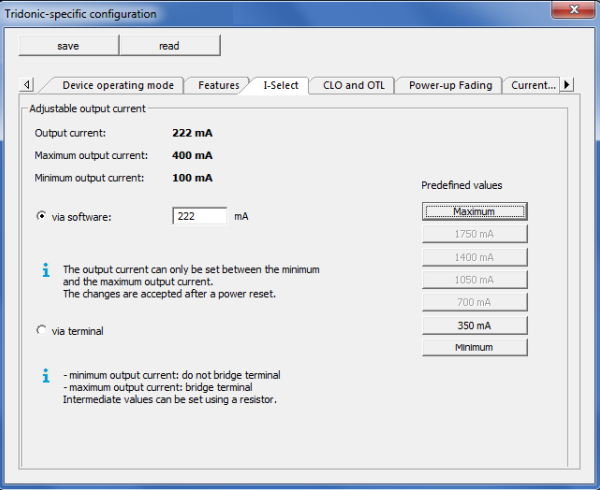
Task: Click the Adjustable output current group label
Action: click(87, 109)
